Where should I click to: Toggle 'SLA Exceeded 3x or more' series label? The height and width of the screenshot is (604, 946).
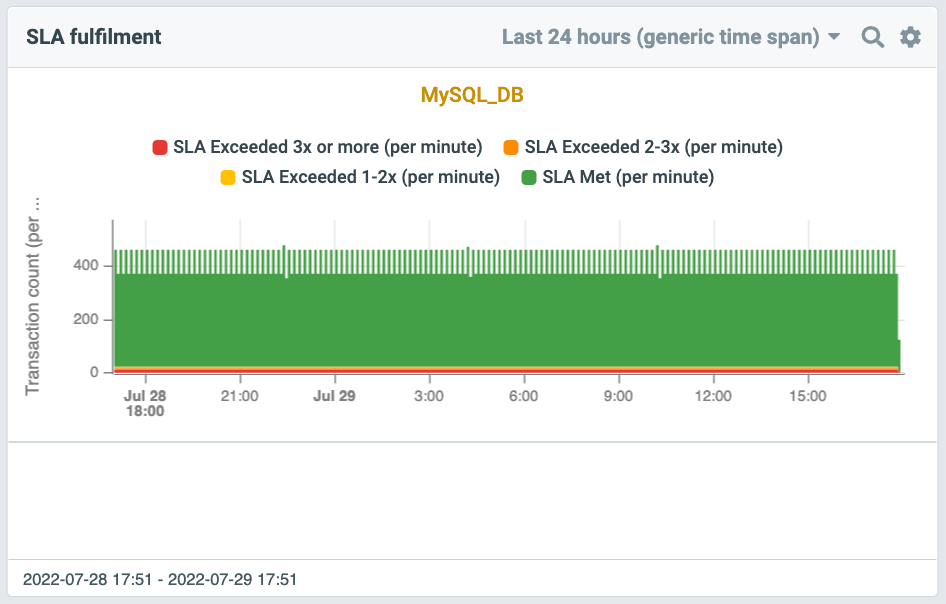point(327,147)
